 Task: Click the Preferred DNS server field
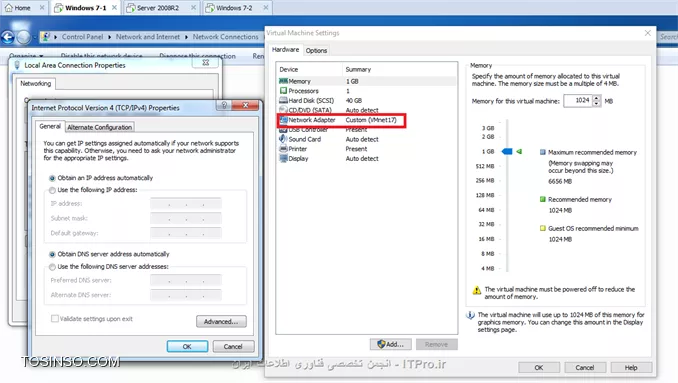pyautogui.click(x=186, y=280)
